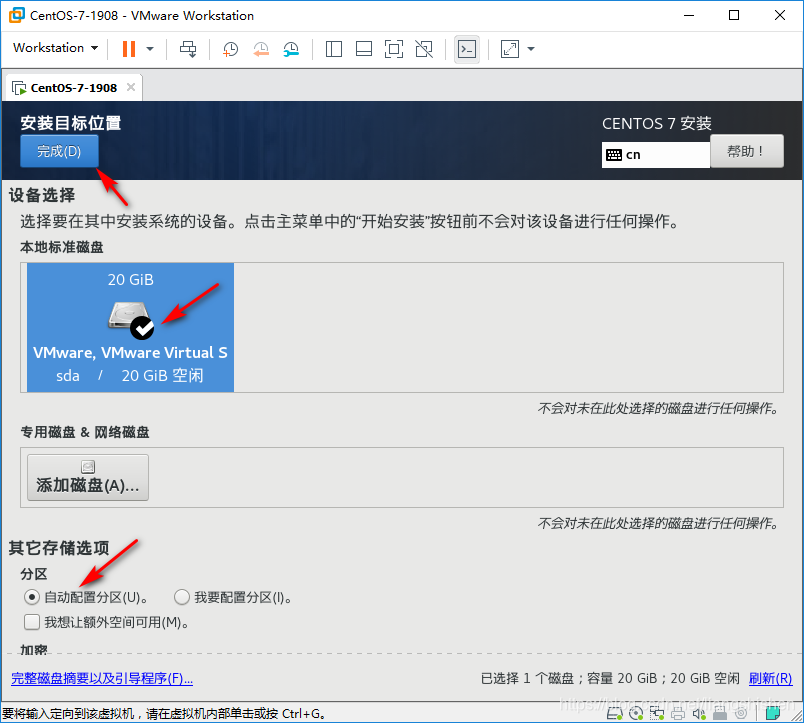
Task: Open 完整磁盘摘要以及引导程序(F)... link
Action: (102, 678)
